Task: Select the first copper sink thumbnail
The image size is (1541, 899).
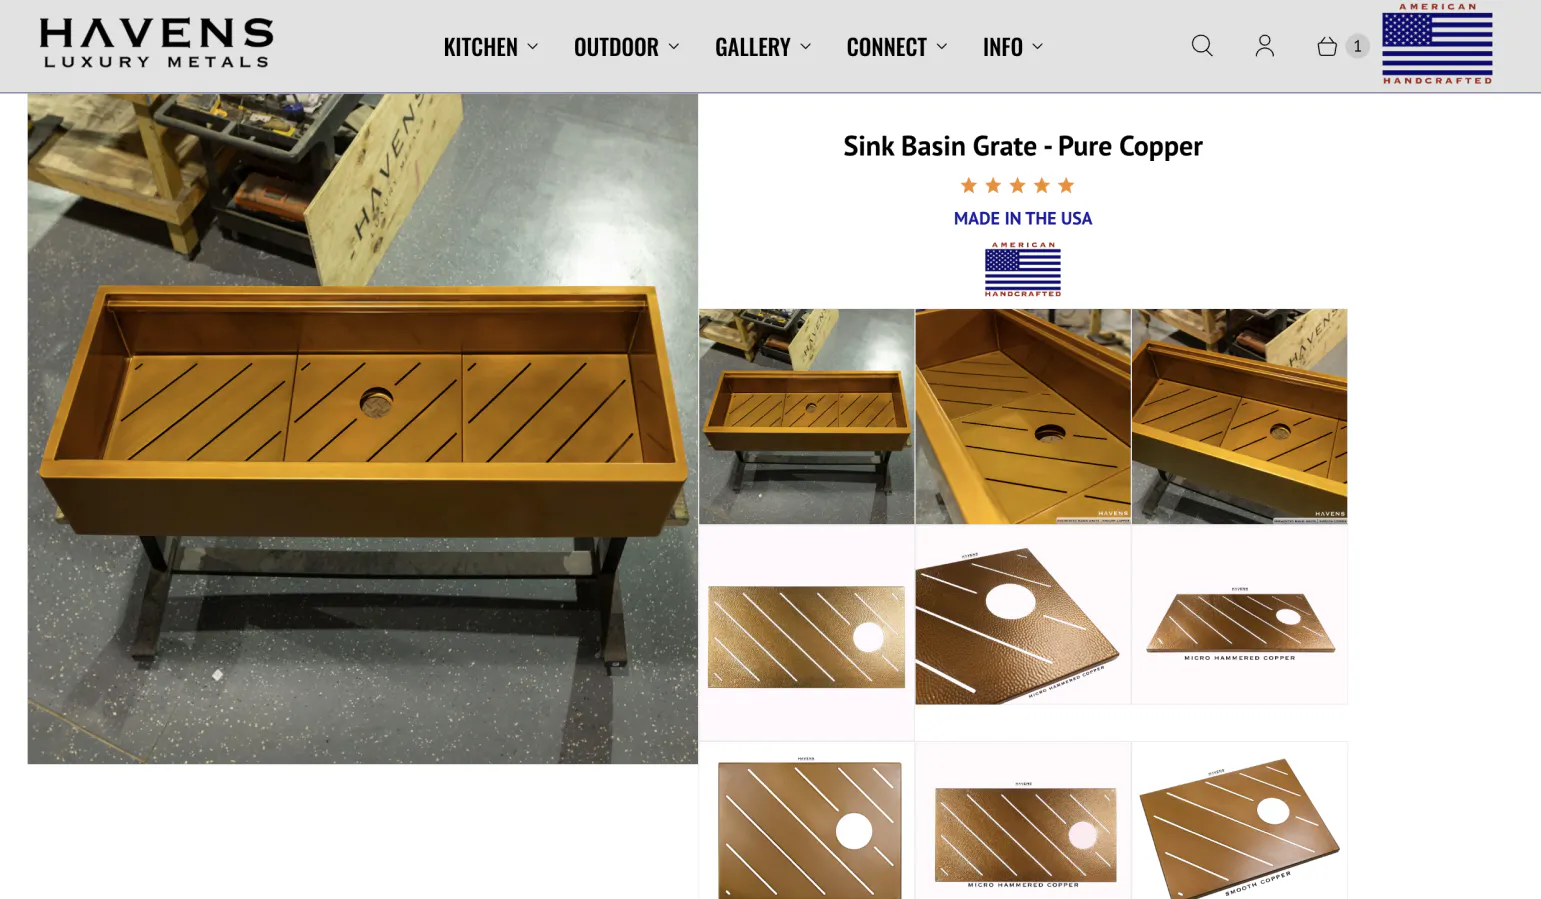Action: click(x=807, y=417)
